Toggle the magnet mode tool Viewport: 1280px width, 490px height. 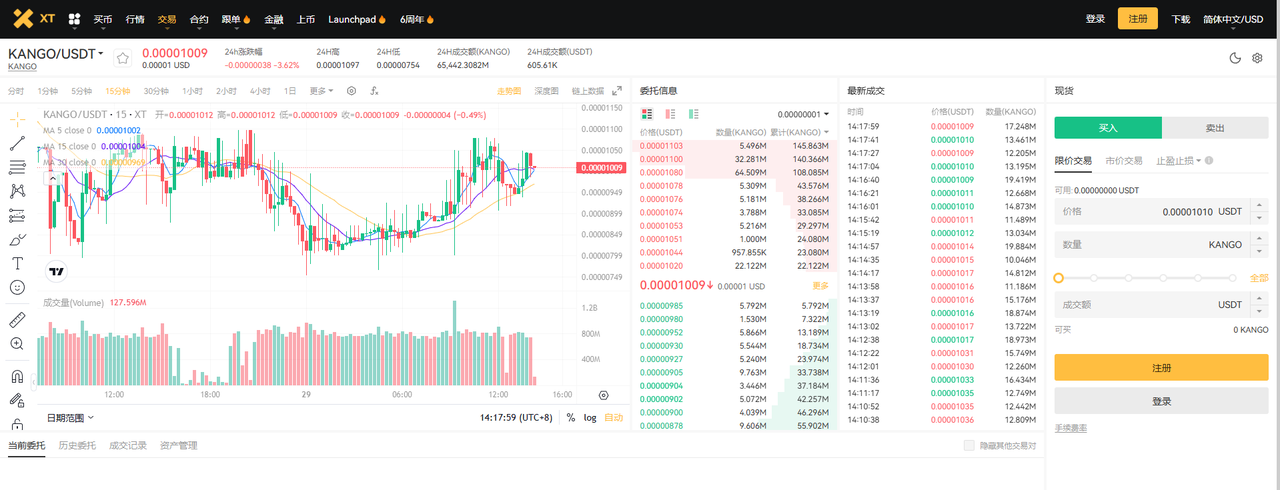tap(17, 377)
